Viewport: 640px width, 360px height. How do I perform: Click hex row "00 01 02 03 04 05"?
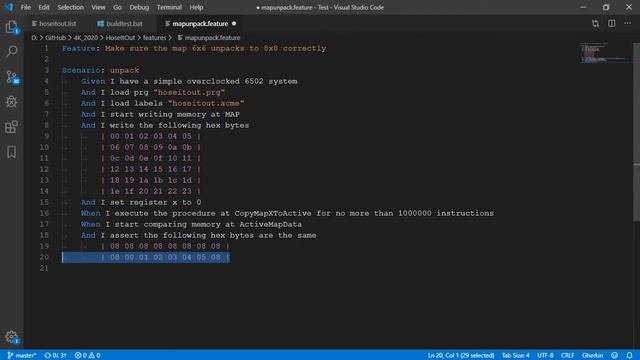pos(151,136)
